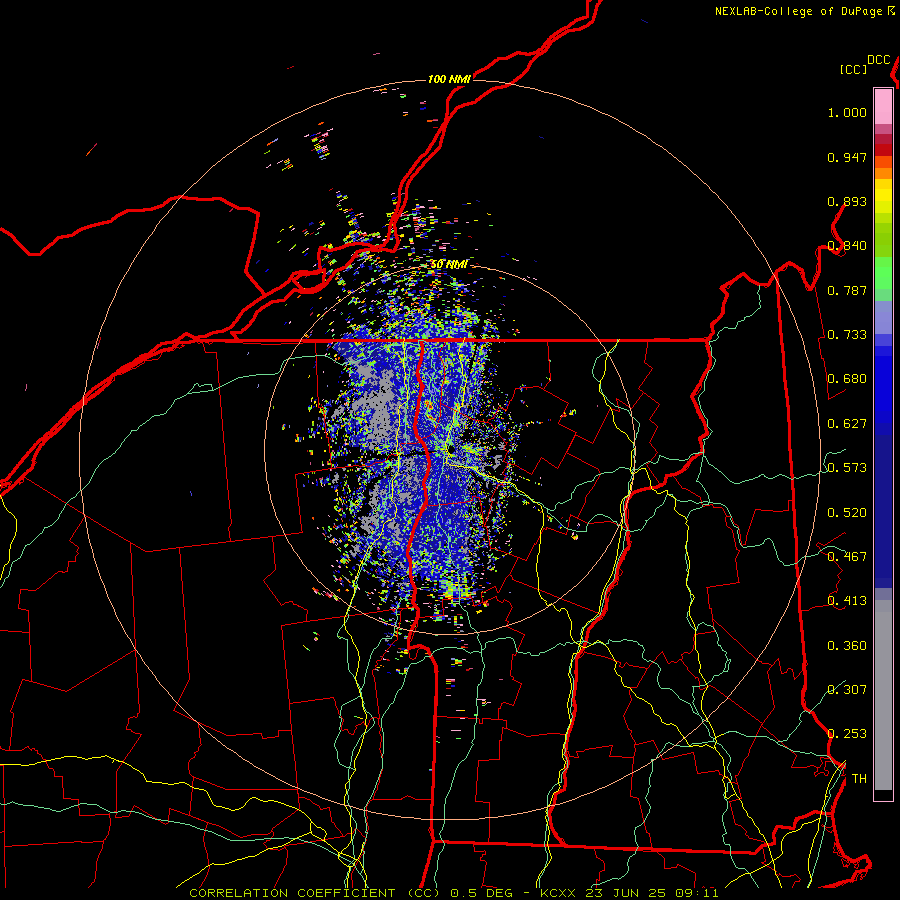900x900 pixels.
Task: Select the 0.840 legend value
Action: [x=847, y=246]
